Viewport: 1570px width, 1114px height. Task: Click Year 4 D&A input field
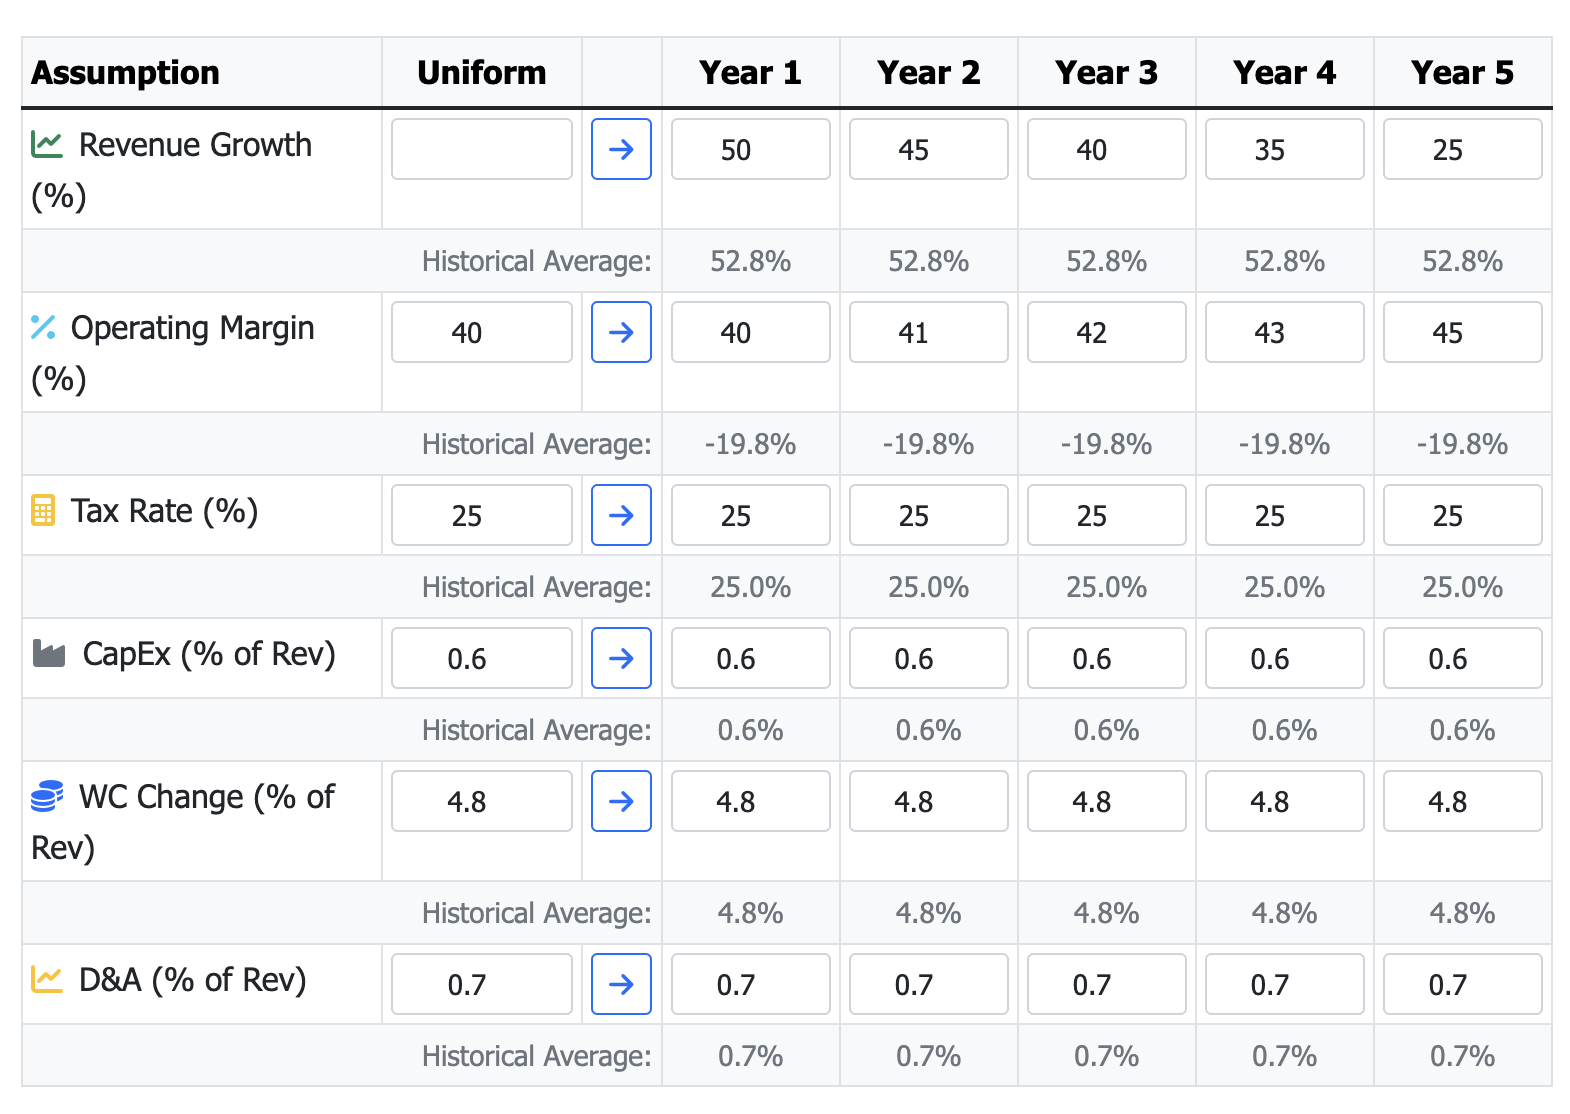[x=1284, y=984]
